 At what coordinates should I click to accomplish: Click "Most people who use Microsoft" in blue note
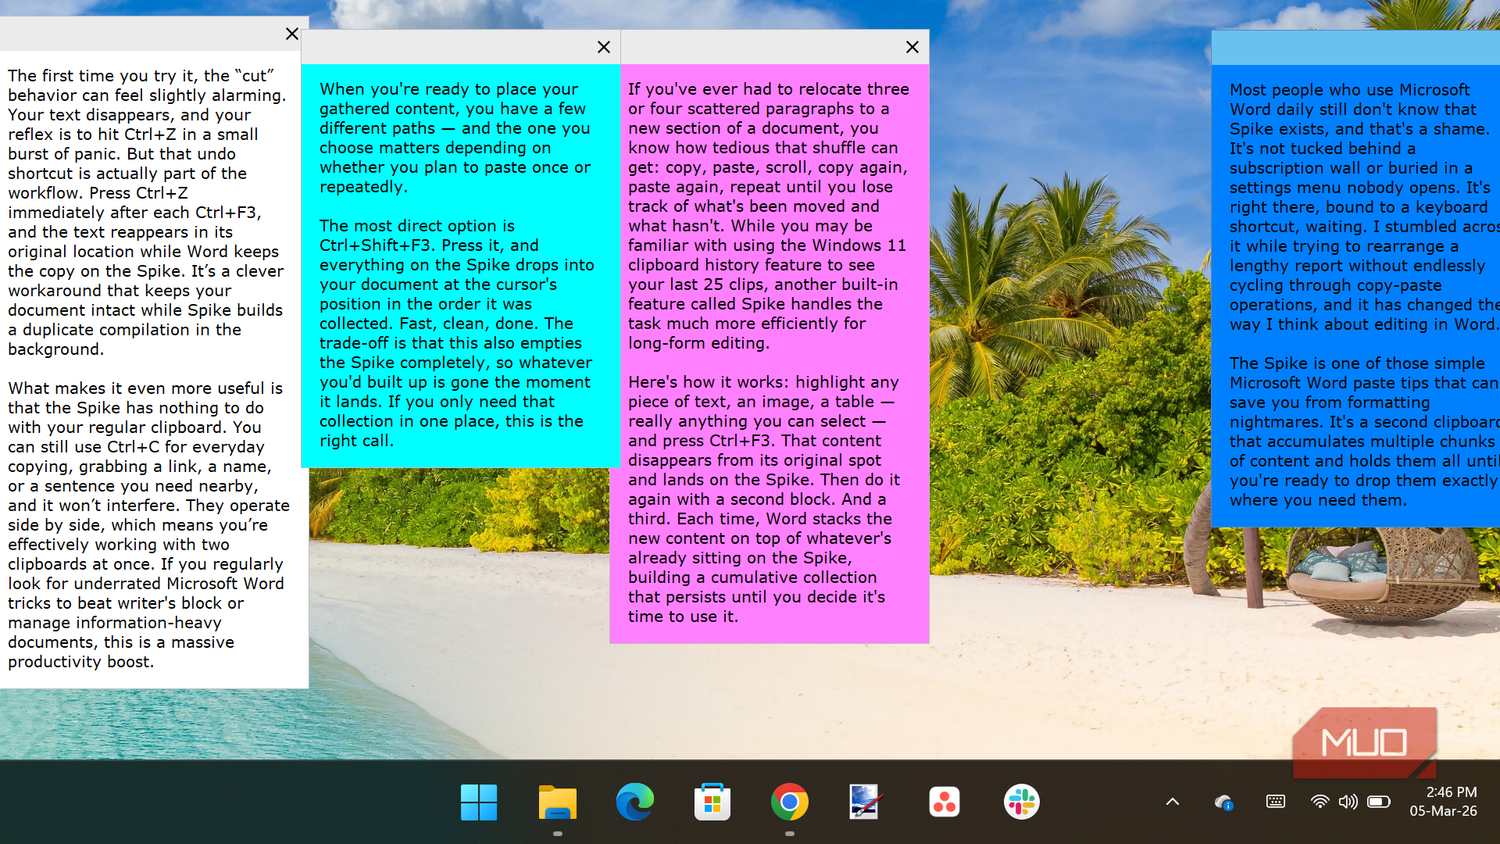1349,90
